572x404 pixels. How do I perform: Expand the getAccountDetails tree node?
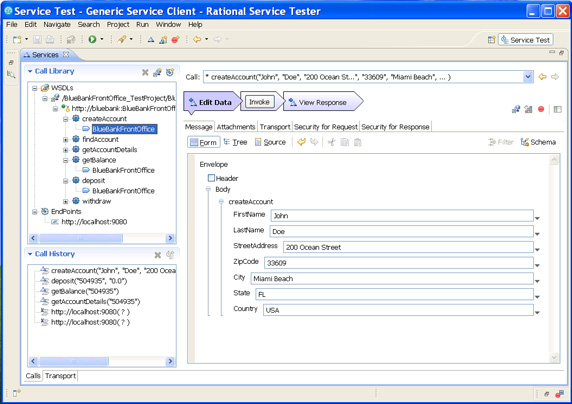point(65,150)
